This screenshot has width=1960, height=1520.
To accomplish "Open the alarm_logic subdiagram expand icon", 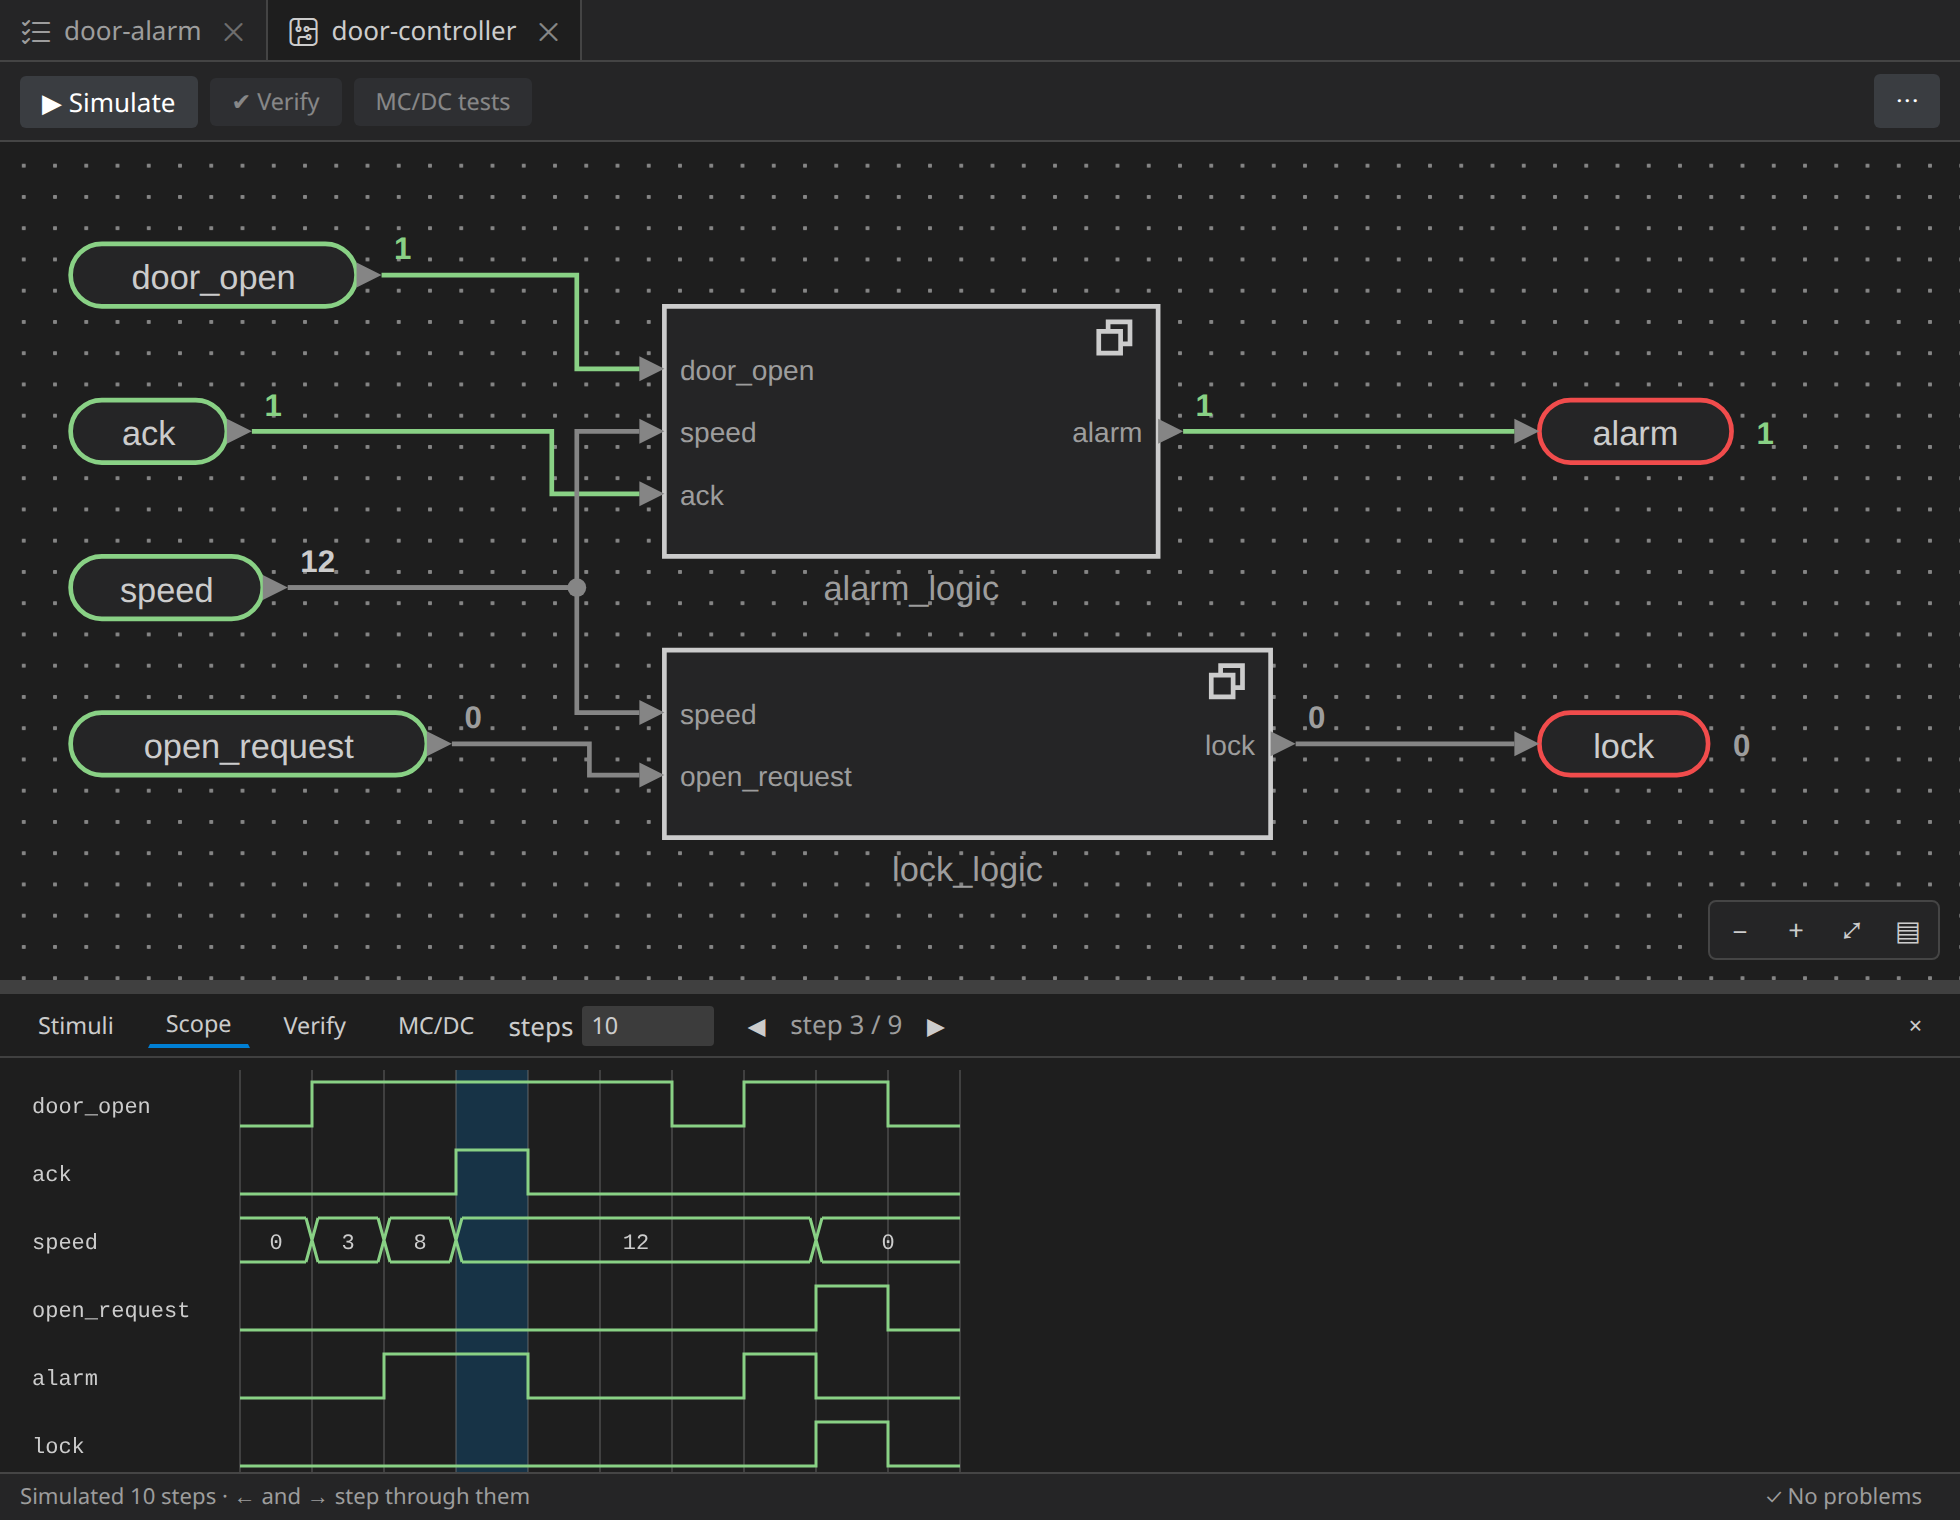I will (x=1114, y=338).
